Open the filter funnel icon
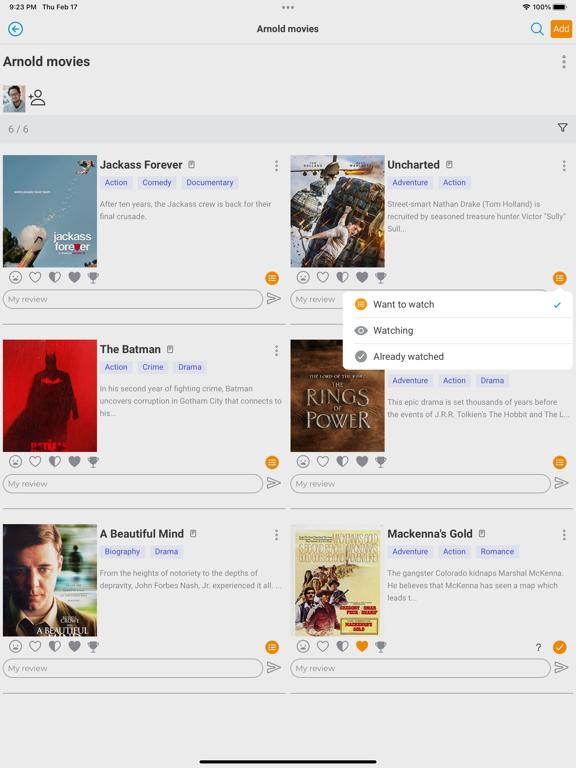The height and width of the screenshot is (768, 576). pos(562,128)
